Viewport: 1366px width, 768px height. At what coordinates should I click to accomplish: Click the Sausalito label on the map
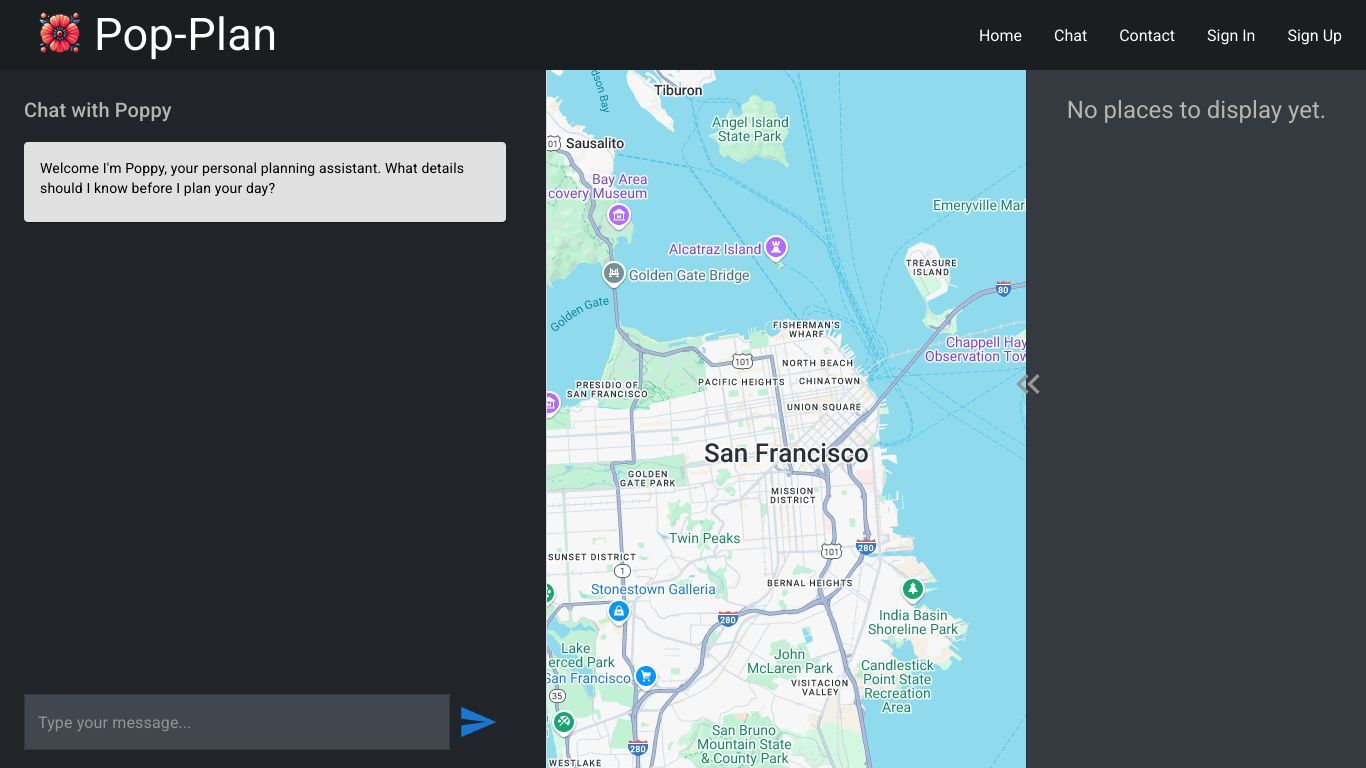point(594,143)
